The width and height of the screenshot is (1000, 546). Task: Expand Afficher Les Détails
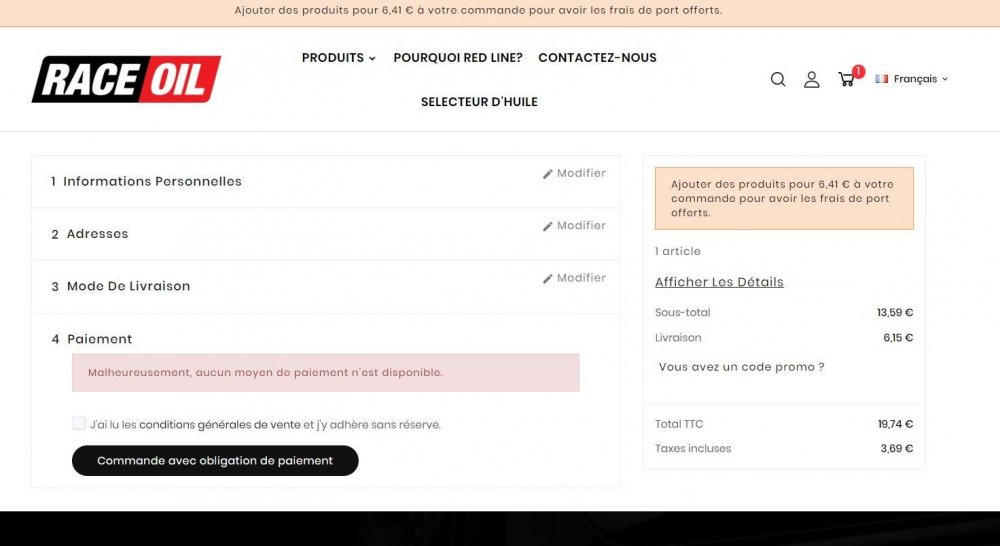[x=719, y=282]
